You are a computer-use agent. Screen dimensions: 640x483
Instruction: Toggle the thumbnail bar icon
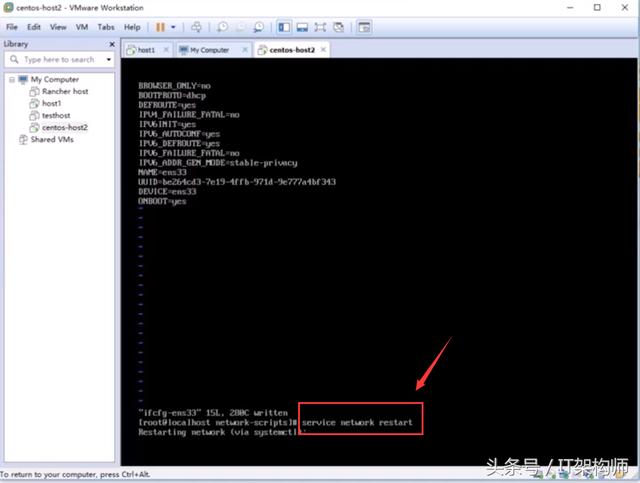[x=302, y=27]
